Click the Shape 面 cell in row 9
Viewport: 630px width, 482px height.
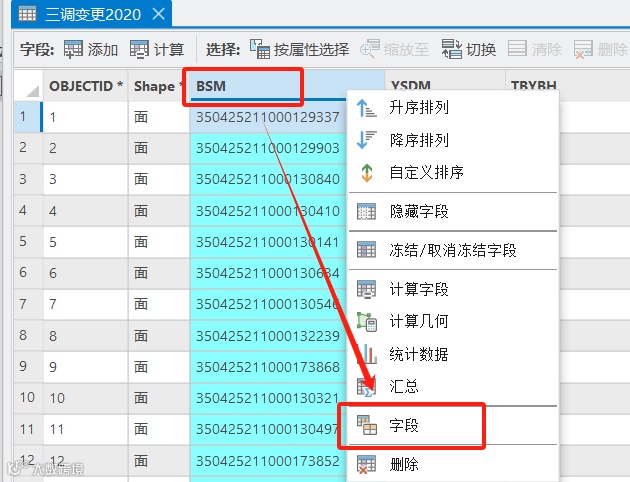158,367
